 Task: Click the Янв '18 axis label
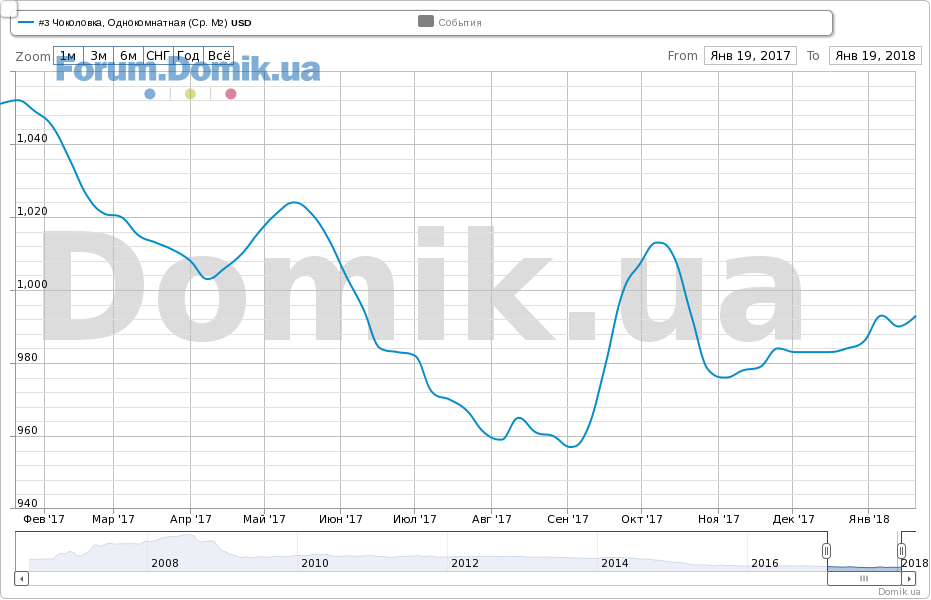coord(869,519)
